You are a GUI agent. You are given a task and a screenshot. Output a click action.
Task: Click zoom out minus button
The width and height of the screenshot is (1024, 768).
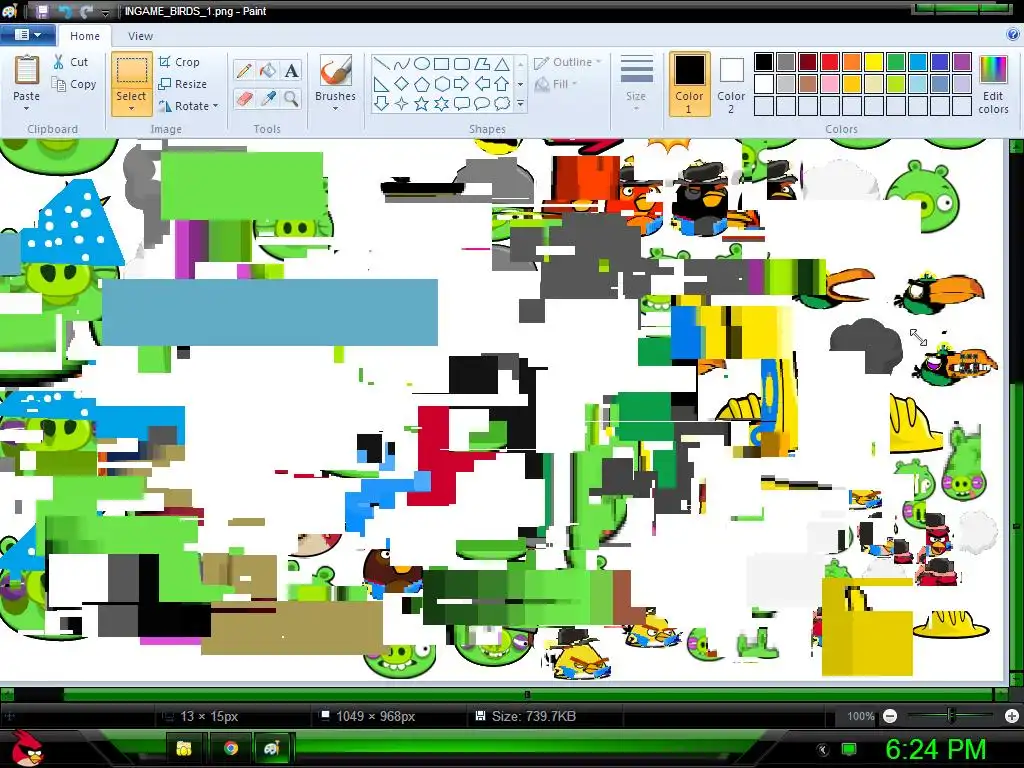pos(889,716)
